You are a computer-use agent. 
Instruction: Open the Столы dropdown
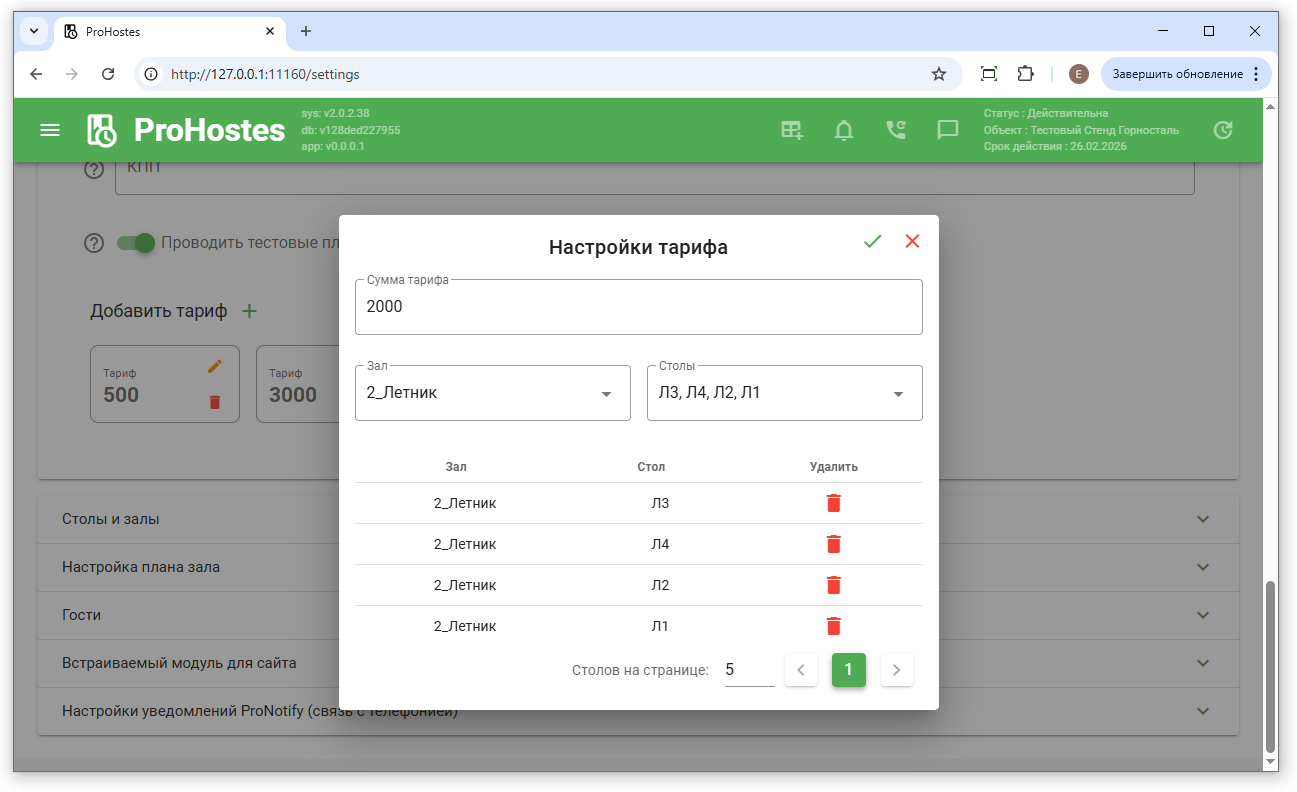(x=784, y=393)
